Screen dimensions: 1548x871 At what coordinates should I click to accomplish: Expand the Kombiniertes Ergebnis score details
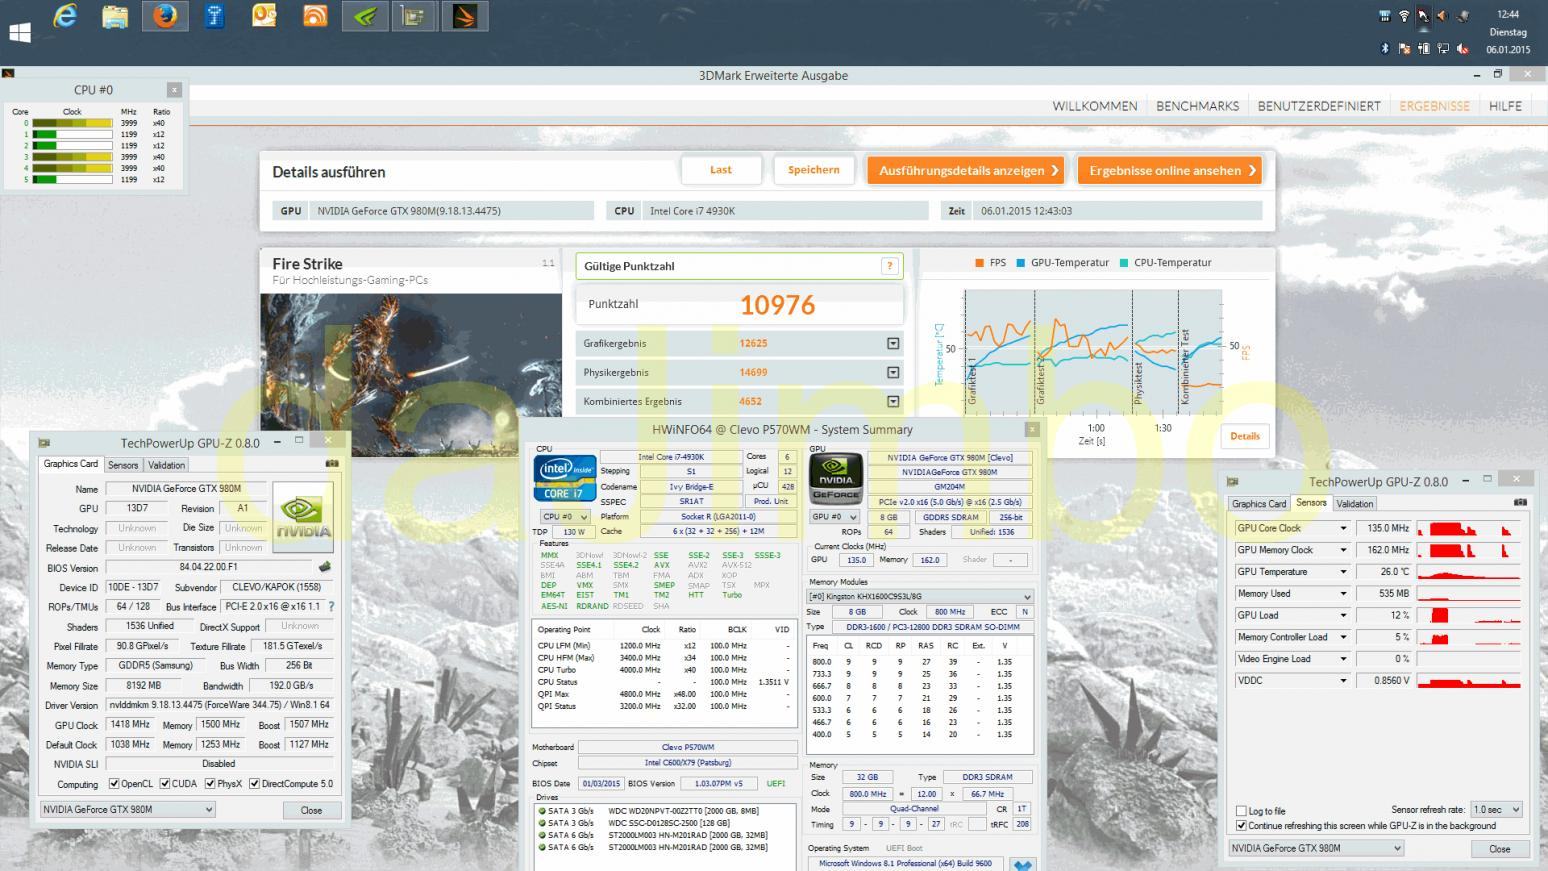pos(893,401)
